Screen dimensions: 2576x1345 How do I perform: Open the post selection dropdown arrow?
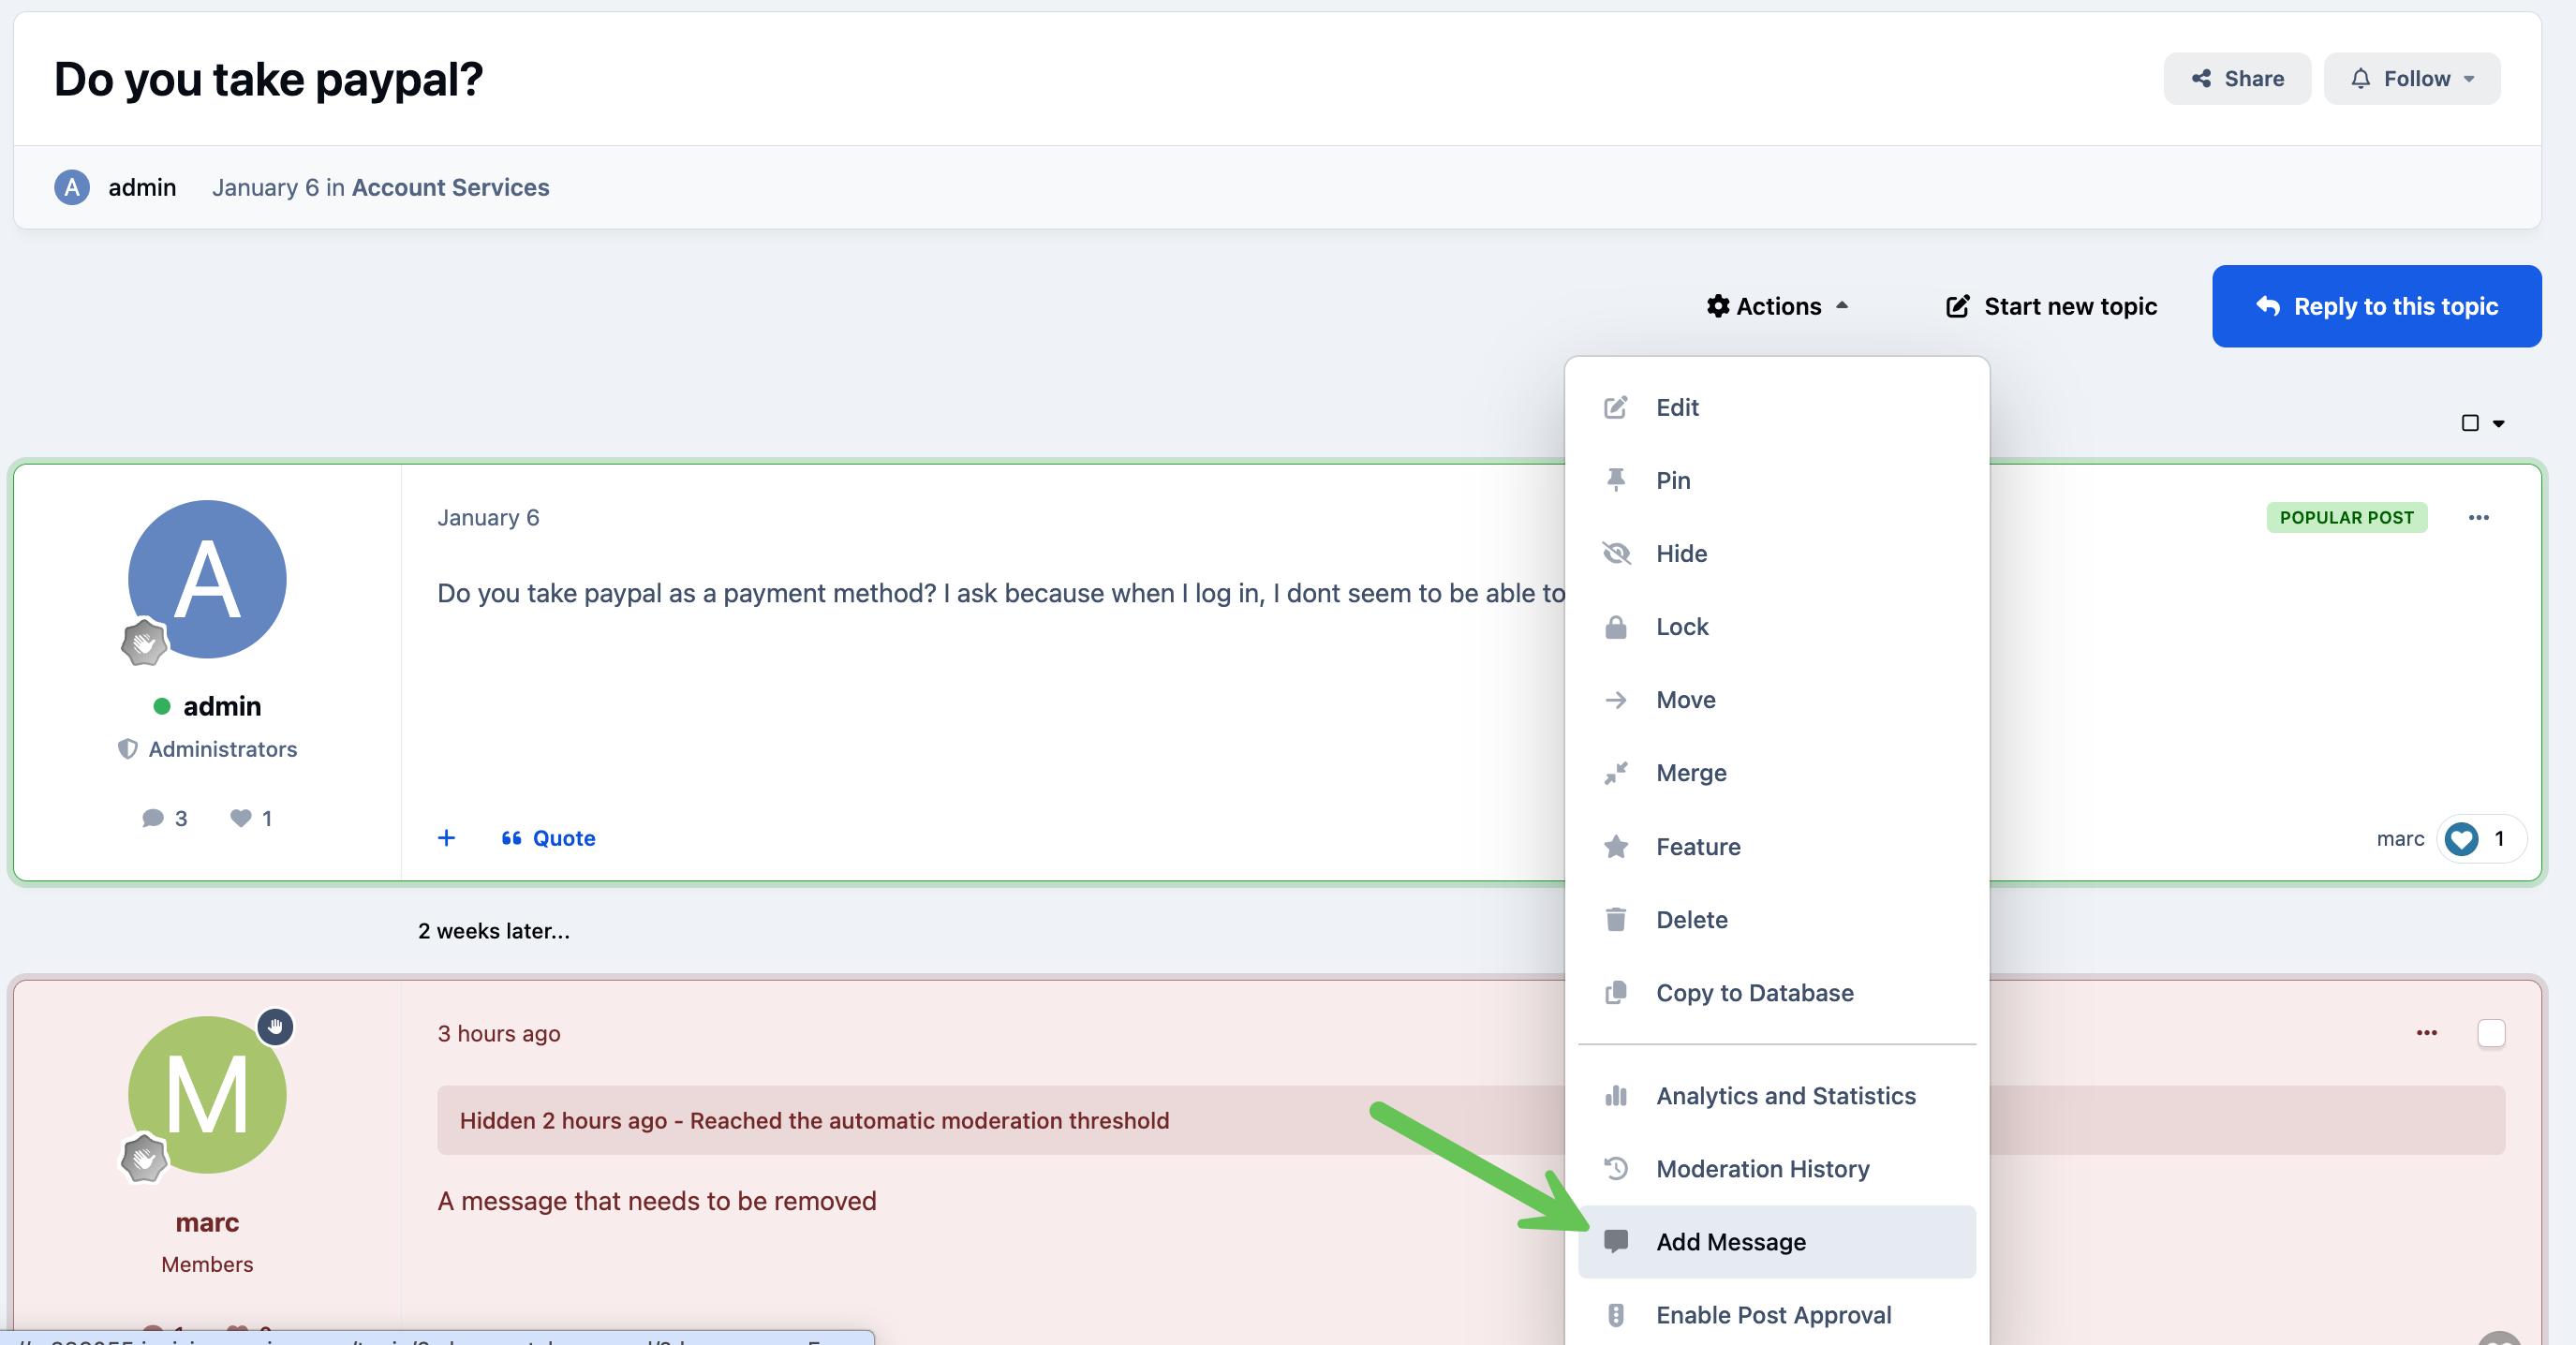(x=2498, y=423)
